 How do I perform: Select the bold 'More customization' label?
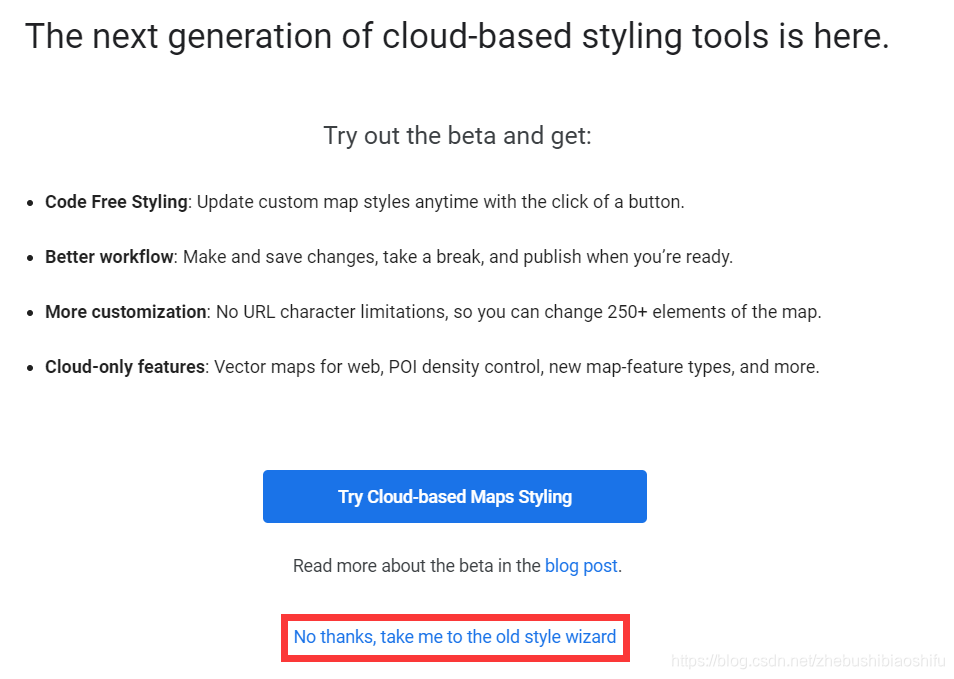tap(125, 312)
